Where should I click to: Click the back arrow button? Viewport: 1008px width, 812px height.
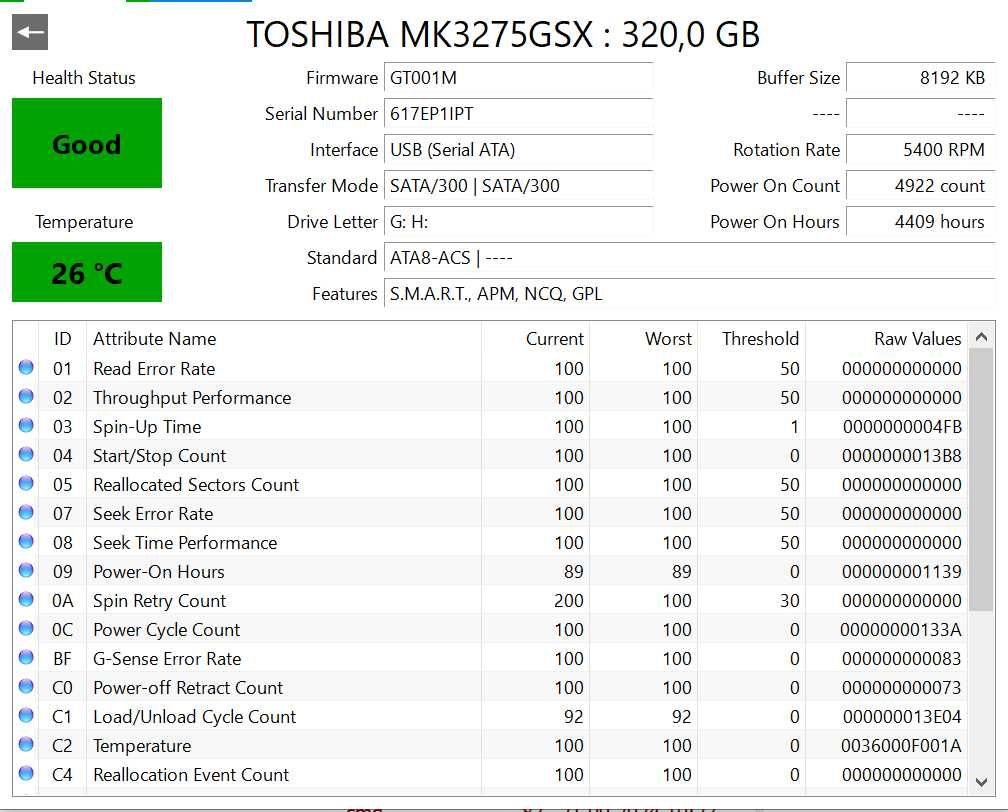[30, 32]
